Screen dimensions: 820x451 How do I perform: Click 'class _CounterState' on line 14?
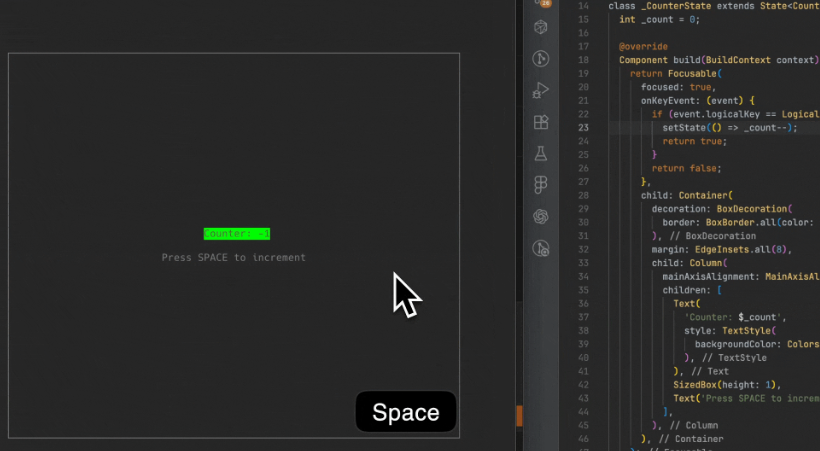[x=660, y=6]
